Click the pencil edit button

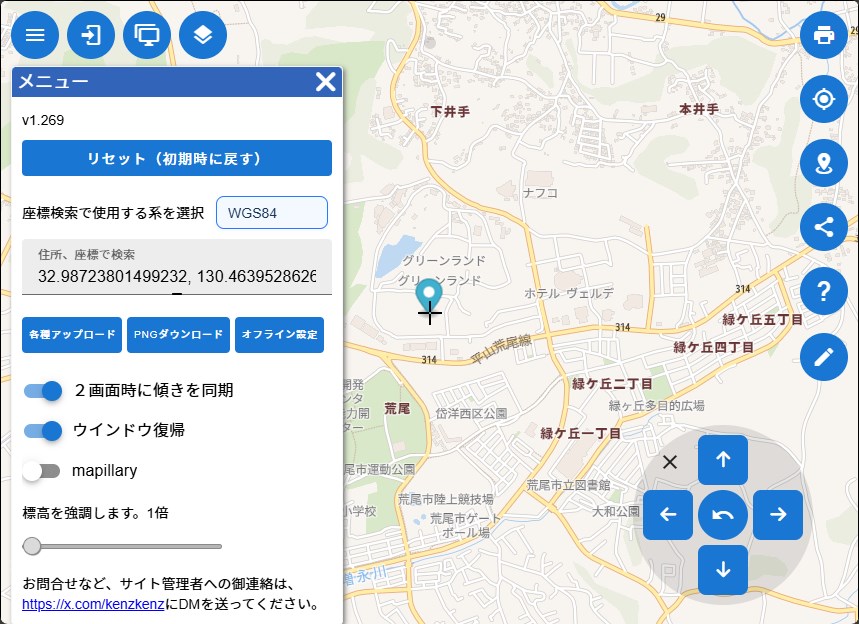point(824,356)
